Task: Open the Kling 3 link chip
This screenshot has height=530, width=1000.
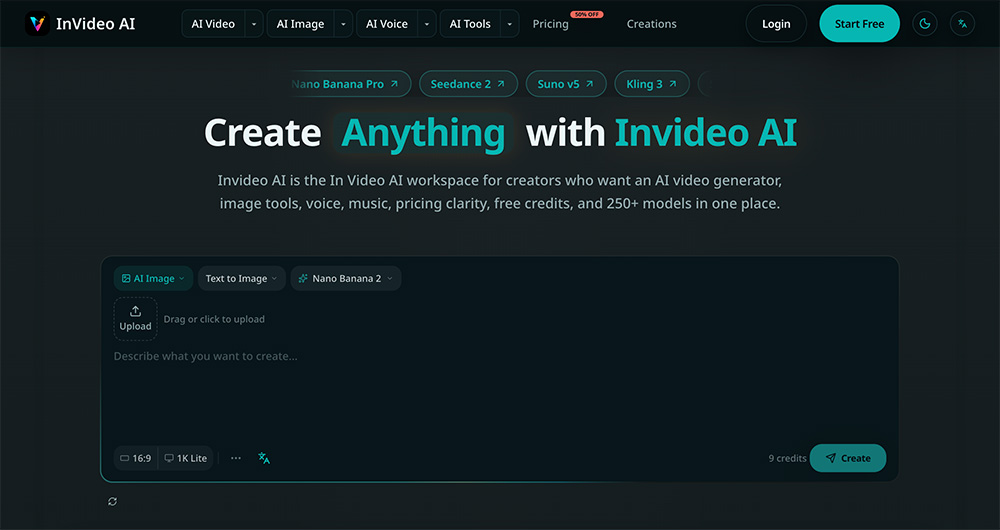Action: tap(652, 84)
